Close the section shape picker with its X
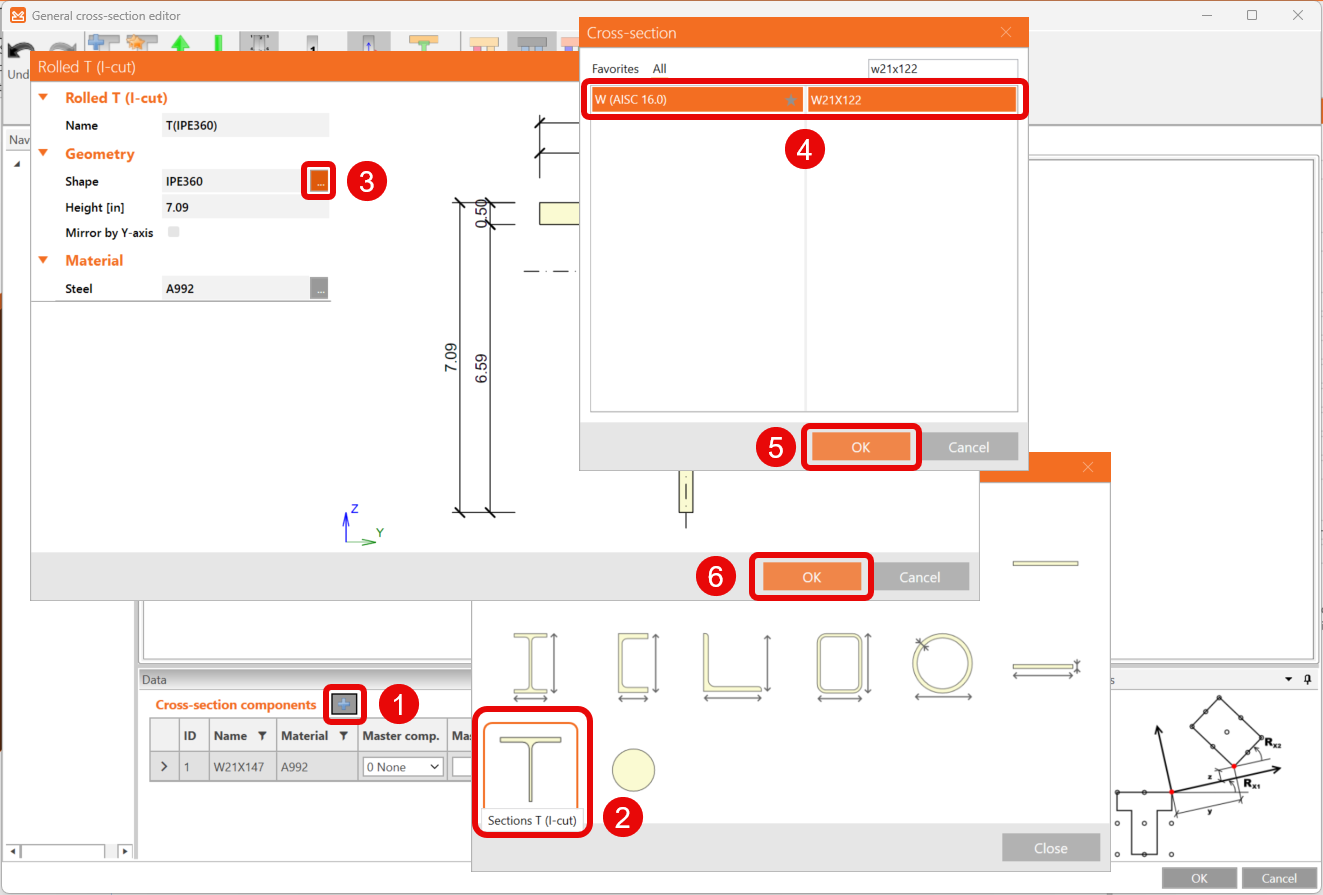Viewport: 1323px width, 895px height. click(x=1088, y=467)
